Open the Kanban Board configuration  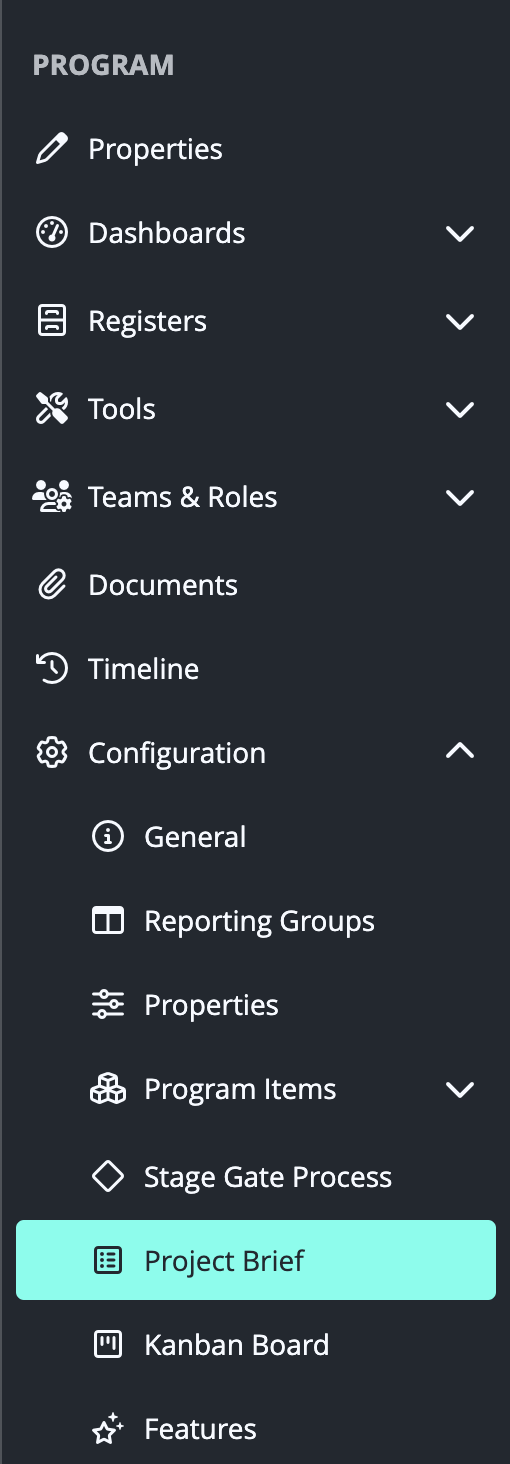point(237,1345)
